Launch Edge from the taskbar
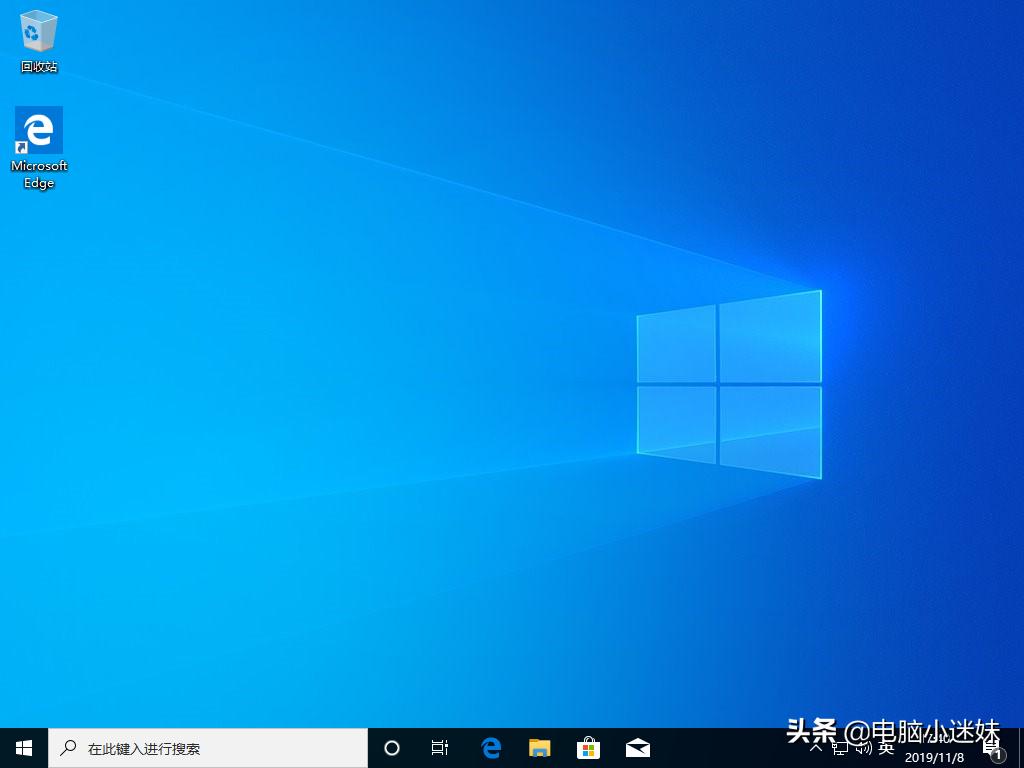 pyautogui.click(x=490, y=747)
